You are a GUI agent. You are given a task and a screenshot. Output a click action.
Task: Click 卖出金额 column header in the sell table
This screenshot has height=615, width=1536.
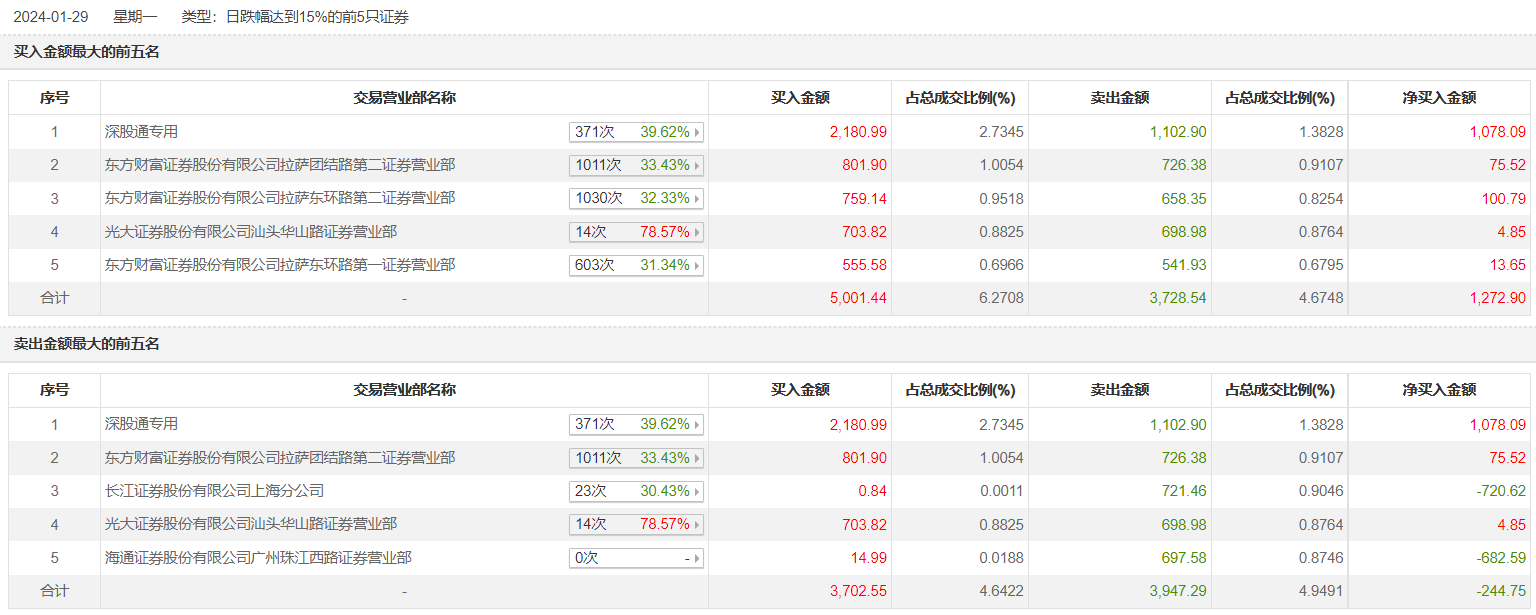pos(1119,391)
